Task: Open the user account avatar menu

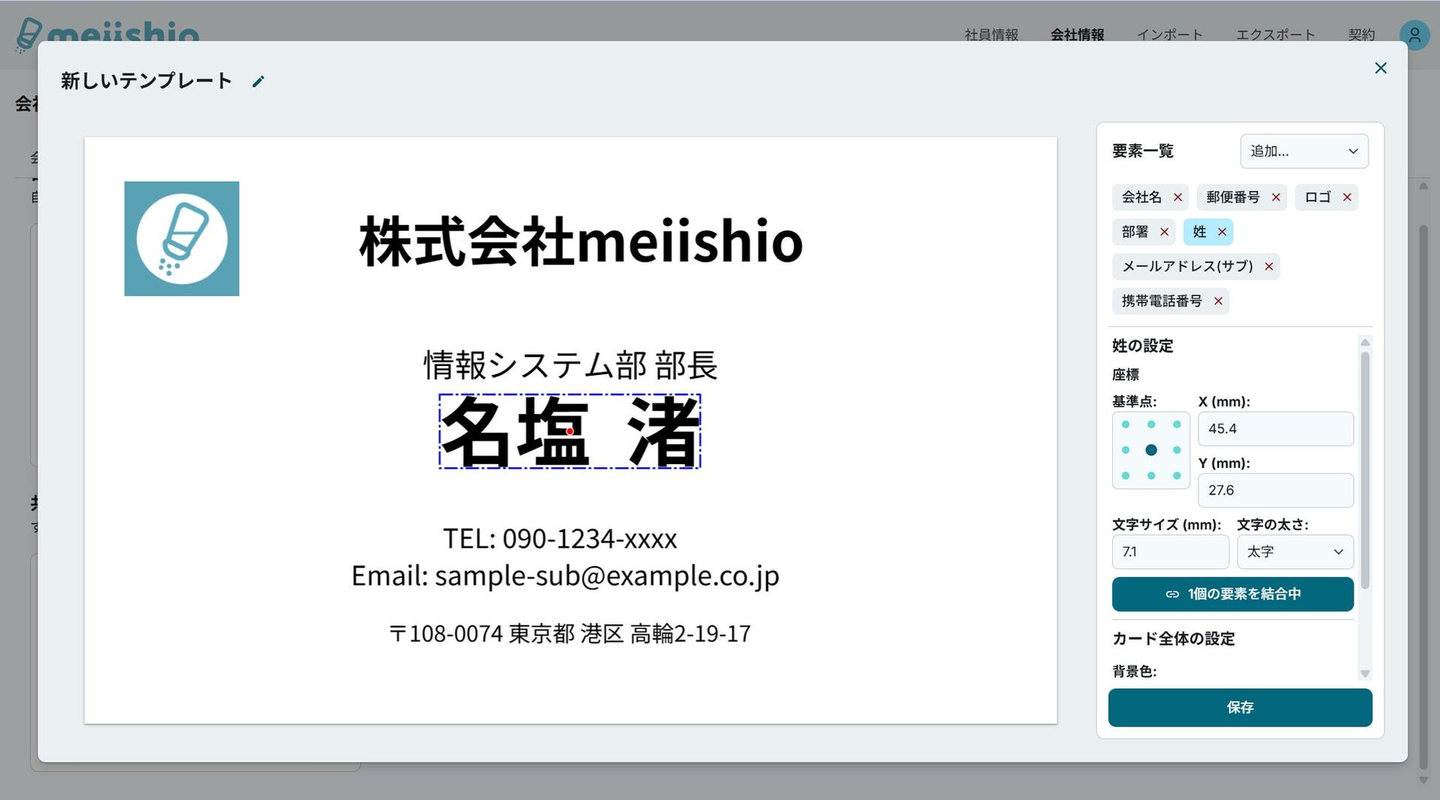Action: click(x=1414, y=35)
